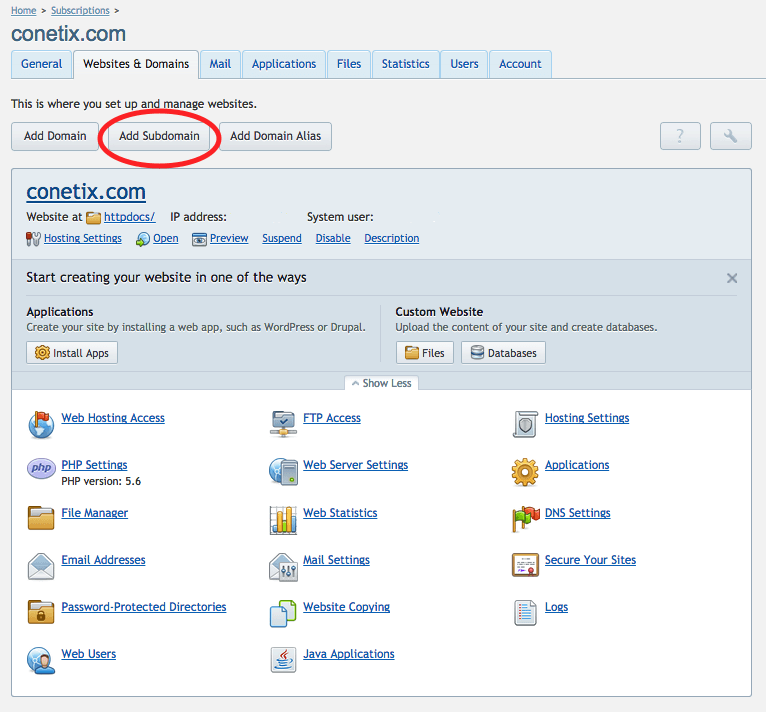Click the folder icon beside httpdocs/

(93, 217)
